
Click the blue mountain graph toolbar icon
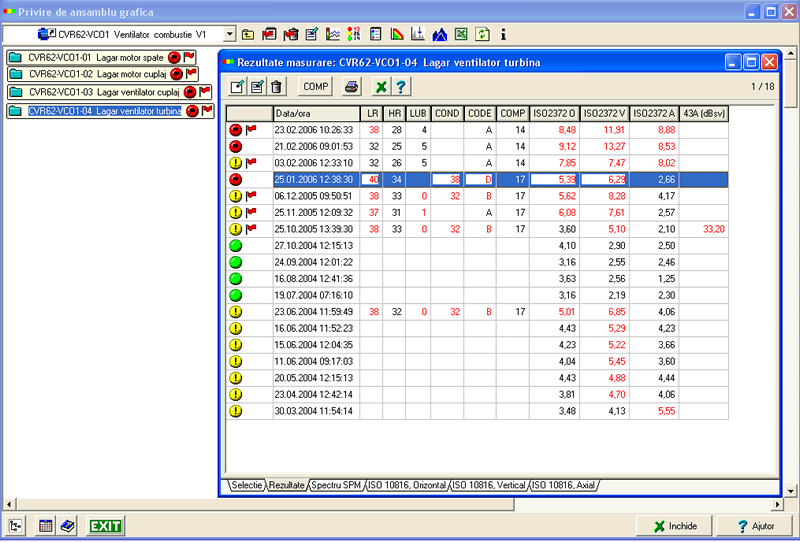pyautogui.click(x=439, y=34)
